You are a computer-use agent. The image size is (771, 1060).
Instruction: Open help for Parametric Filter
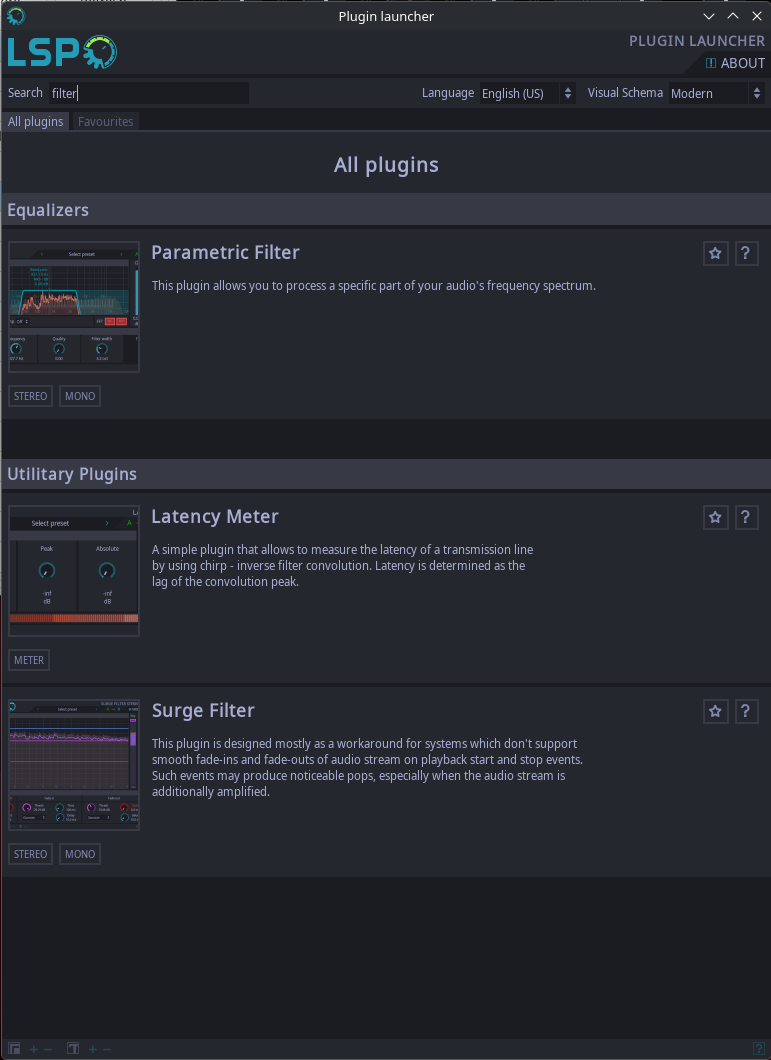pyautogui.click(x=746, y=254)
